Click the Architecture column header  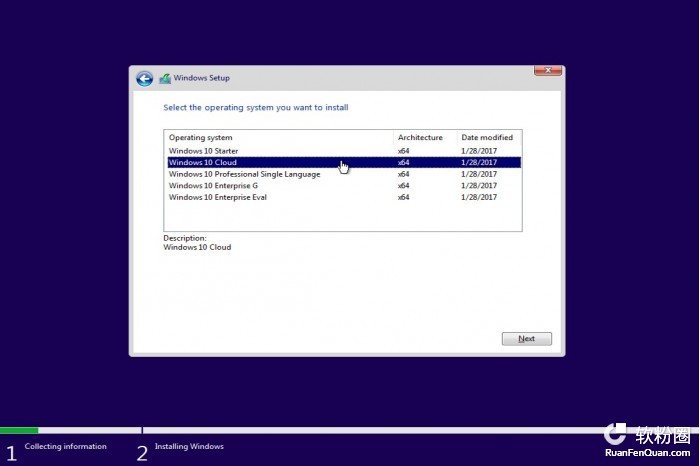coord(425,137)
